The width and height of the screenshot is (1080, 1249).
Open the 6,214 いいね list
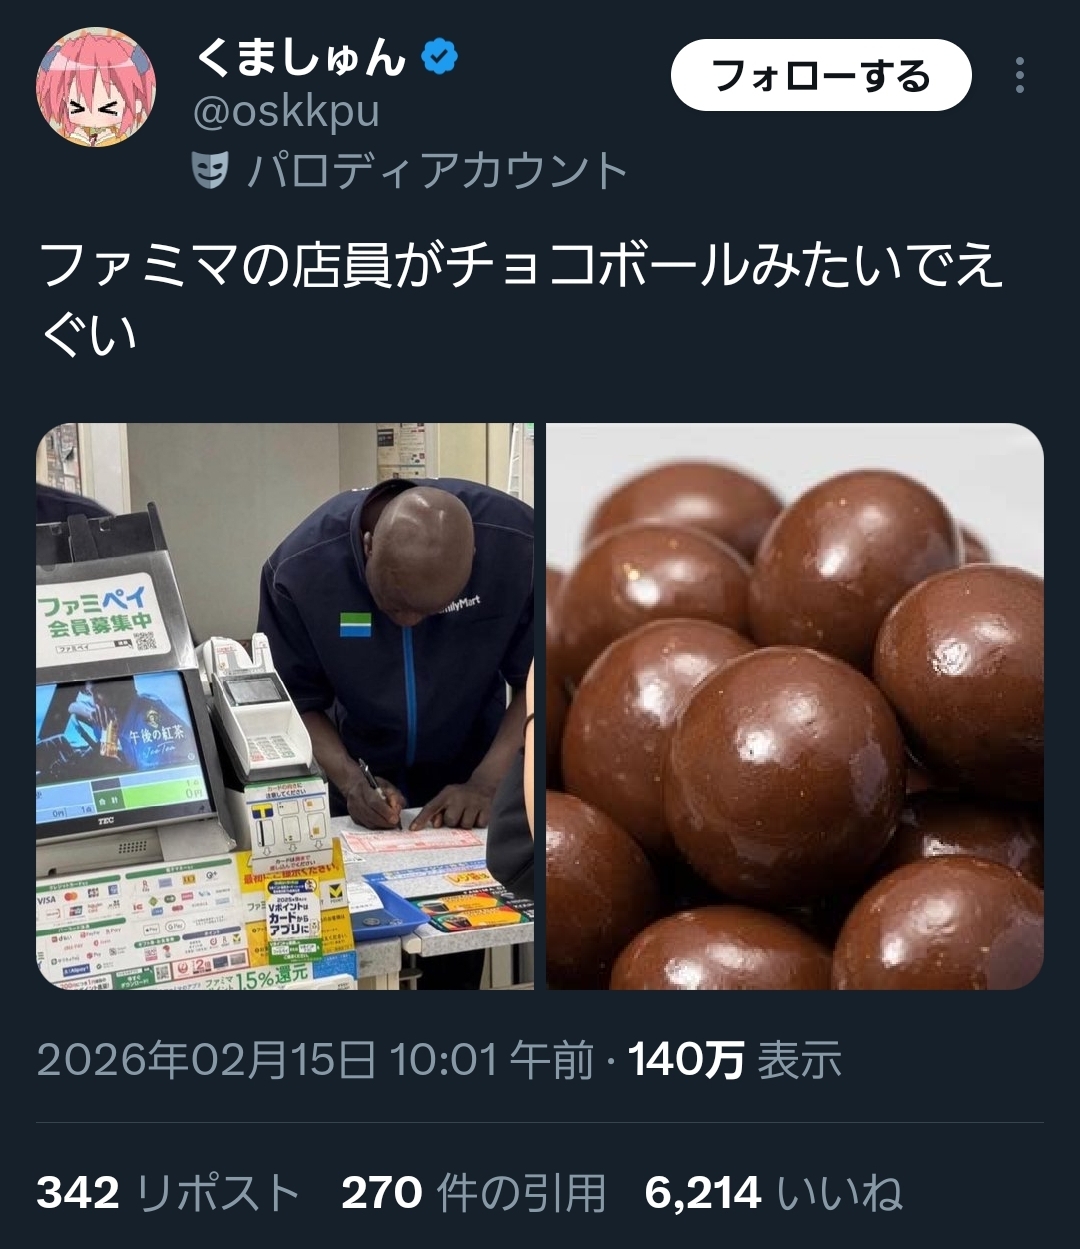[774, 1193]
